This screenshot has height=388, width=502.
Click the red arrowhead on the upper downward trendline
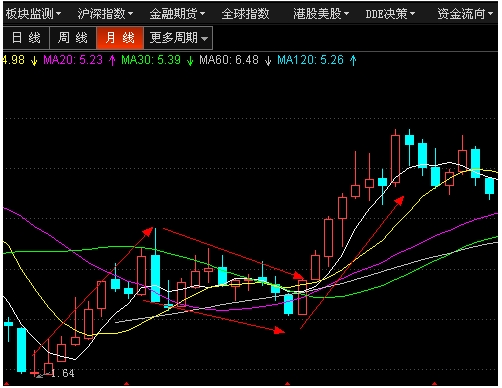[x=298, y=275]
